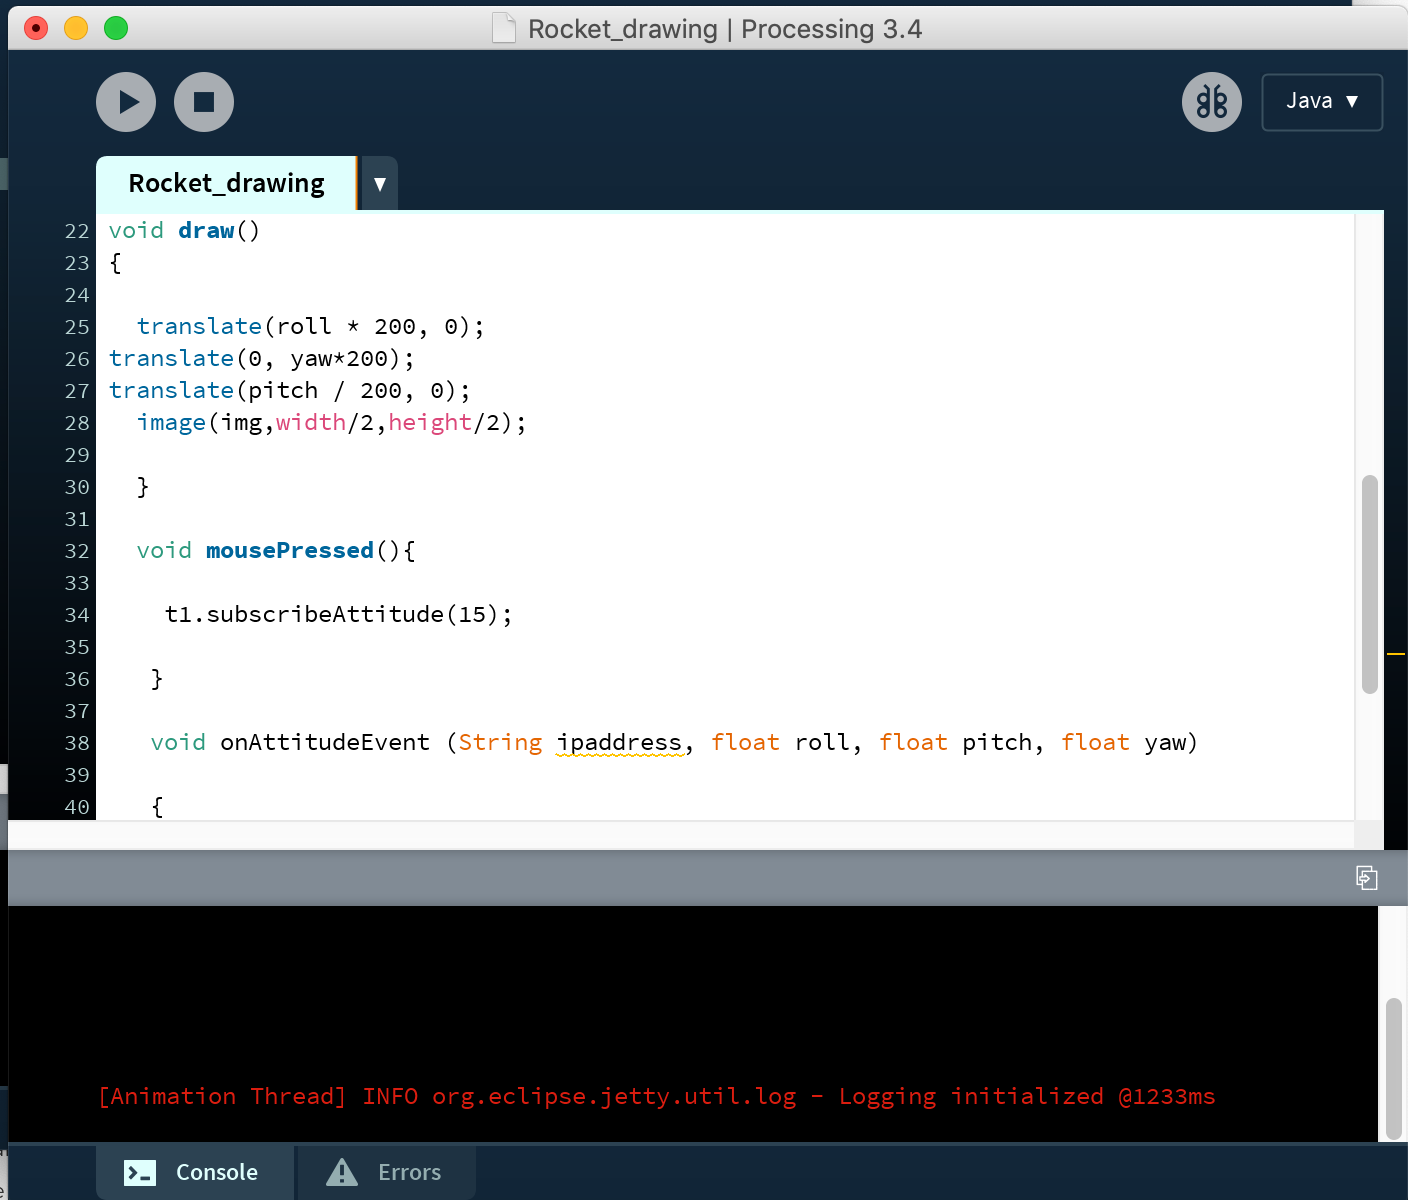Minimize the Processing window
This screenshot has width=1408, height=1200.
click(x=76, y=28)
